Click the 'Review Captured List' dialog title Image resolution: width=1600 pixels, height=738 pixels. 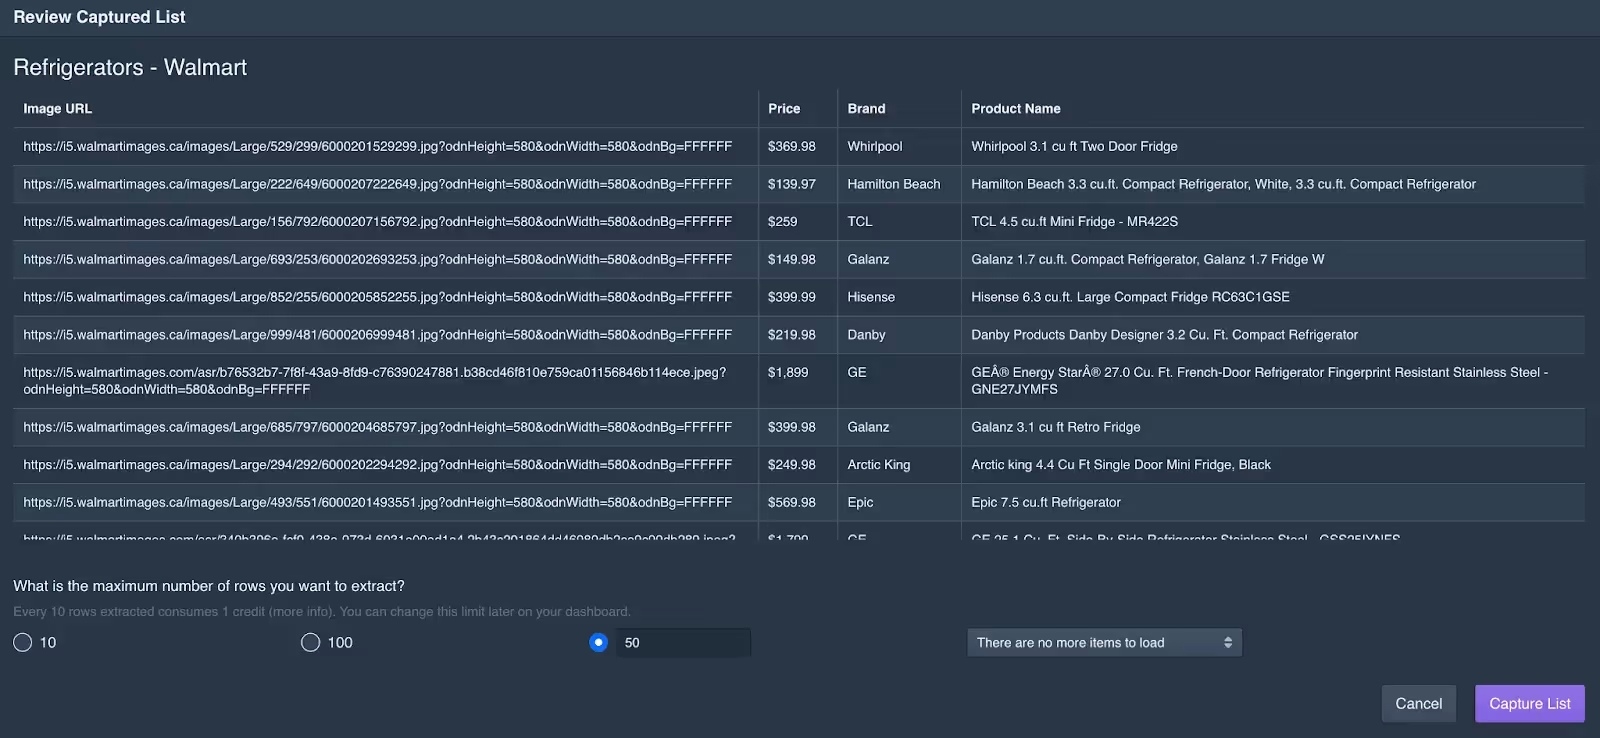point(99,17)
